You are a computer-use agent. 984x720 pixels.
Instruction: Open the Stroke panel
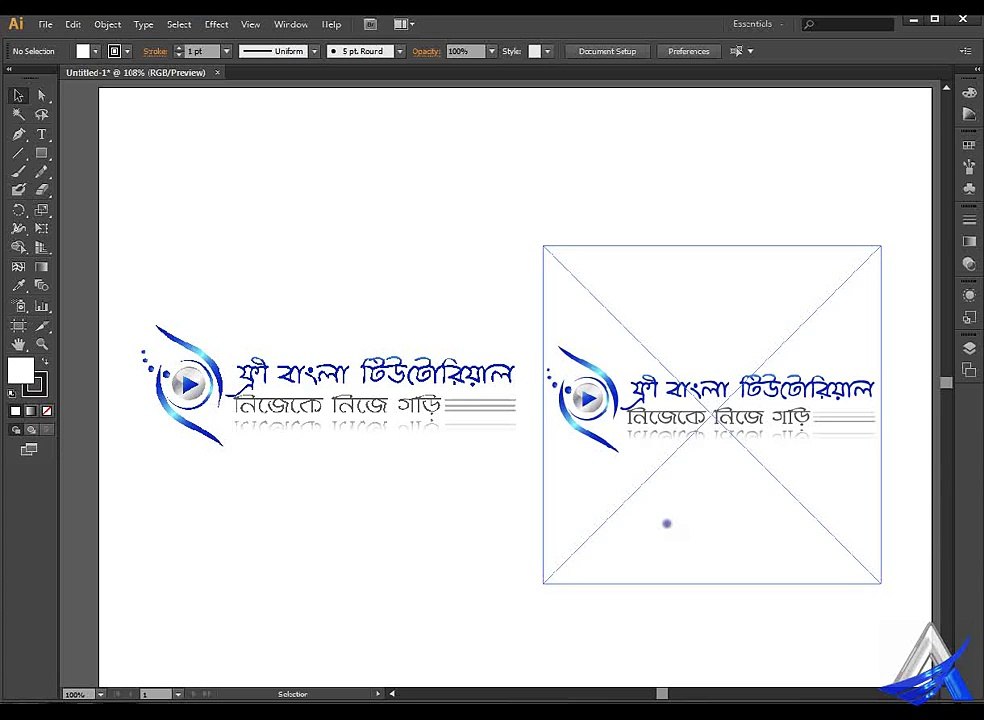969,220
